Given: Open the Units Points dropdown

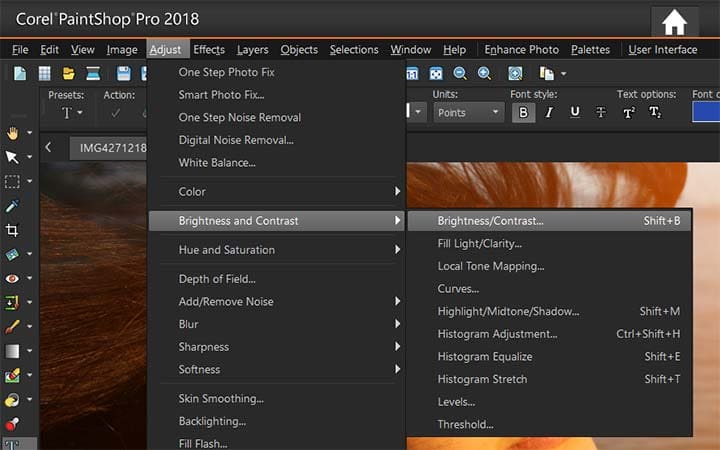Looking at the screenshot, I should click(x=468, y=112).
